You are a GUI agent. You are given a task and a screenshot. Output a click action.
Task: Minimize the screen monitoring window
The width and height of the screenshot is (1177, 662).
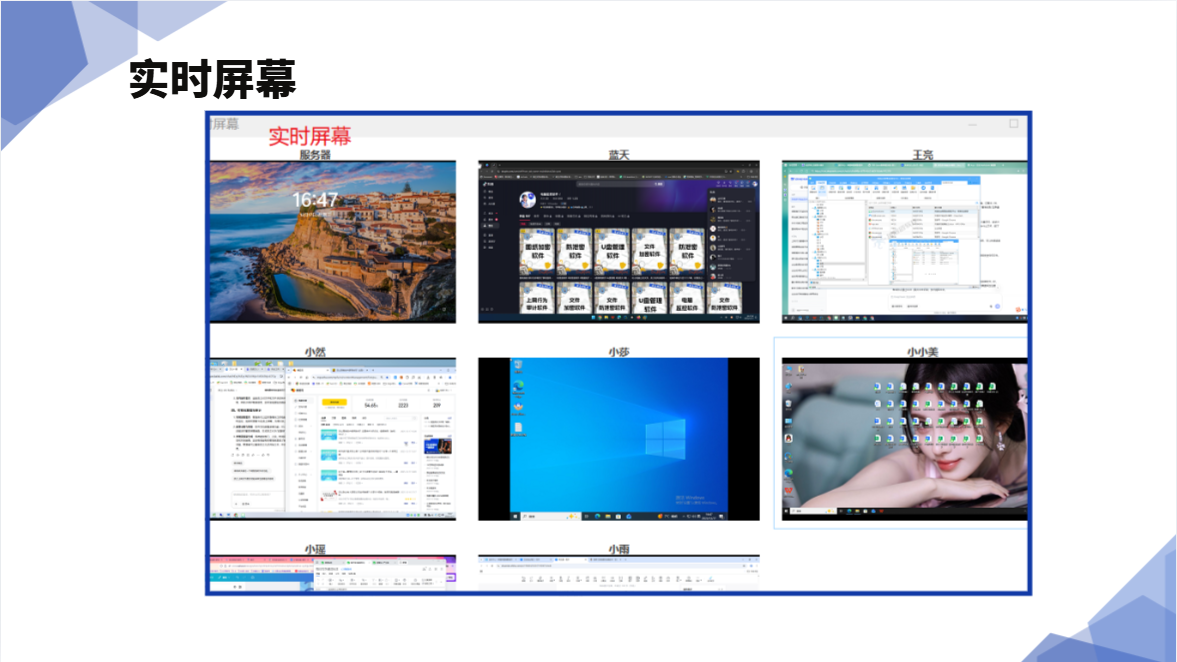click(973, 125)
